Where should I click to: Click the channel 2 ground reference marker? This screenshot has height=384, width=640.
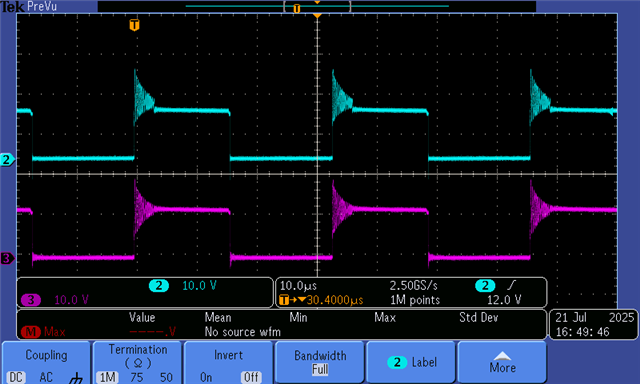tap(7, 160)
